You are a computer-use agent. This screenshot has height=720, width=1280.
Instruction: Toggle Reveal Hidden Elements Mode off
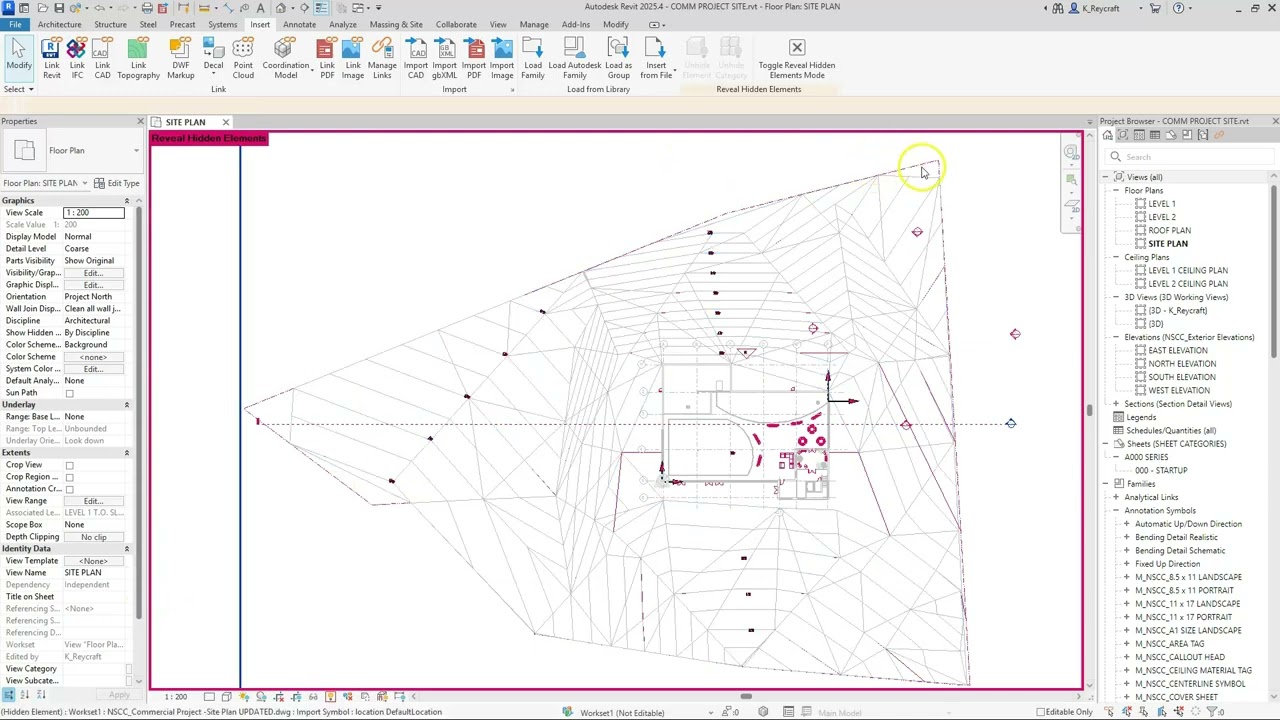797,58
